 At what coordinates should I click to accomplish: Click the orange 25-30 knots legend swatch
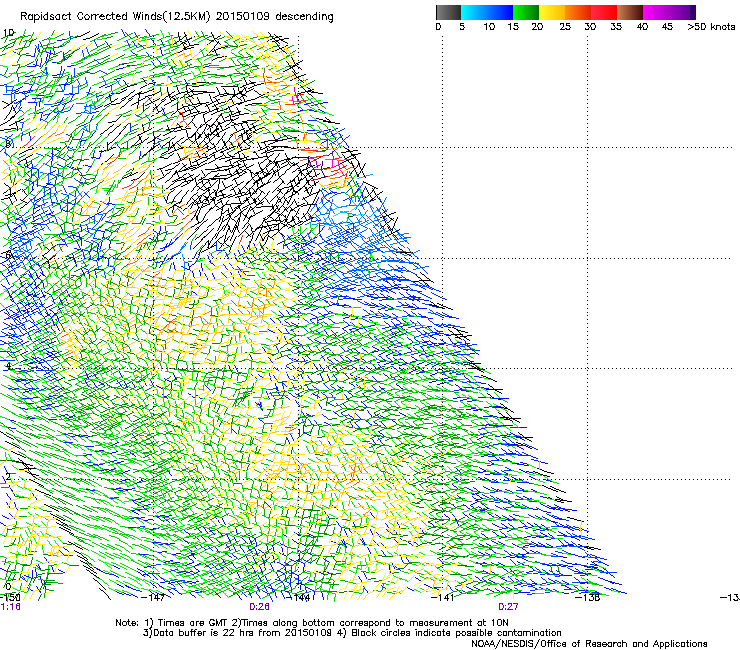[578, 12]
